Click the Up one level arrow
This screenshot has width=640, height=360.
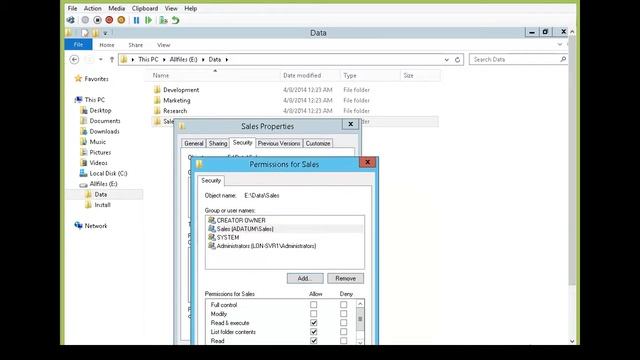pos(111,60)
